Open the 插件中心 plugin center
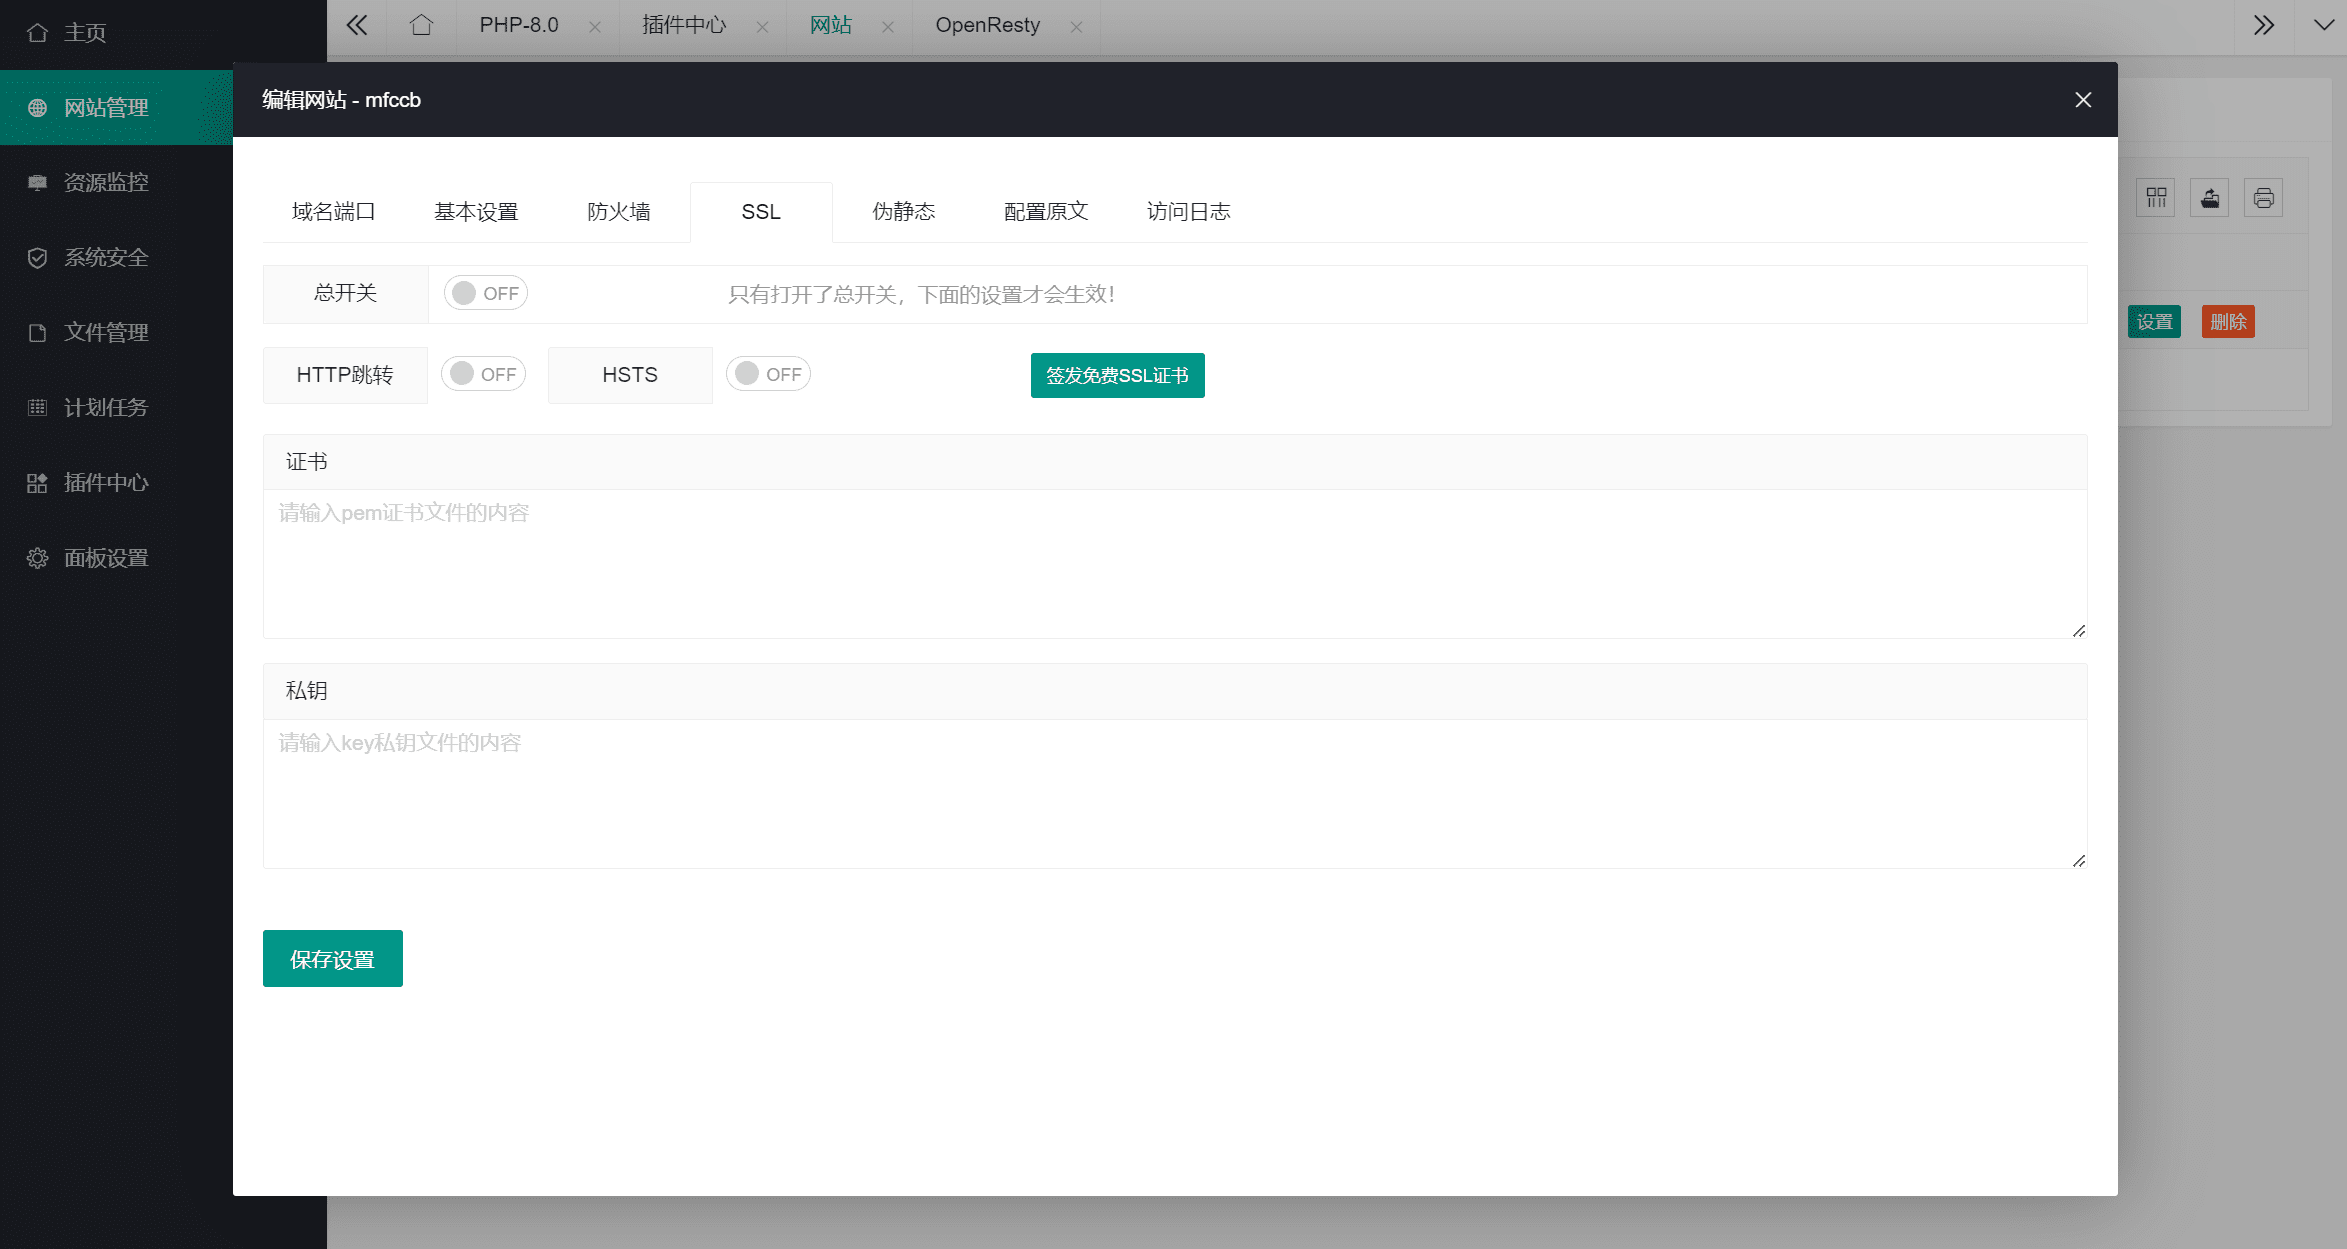The width and height of the screenshot is (2347, 1249). pyautogui.click(x=106, y=482)
